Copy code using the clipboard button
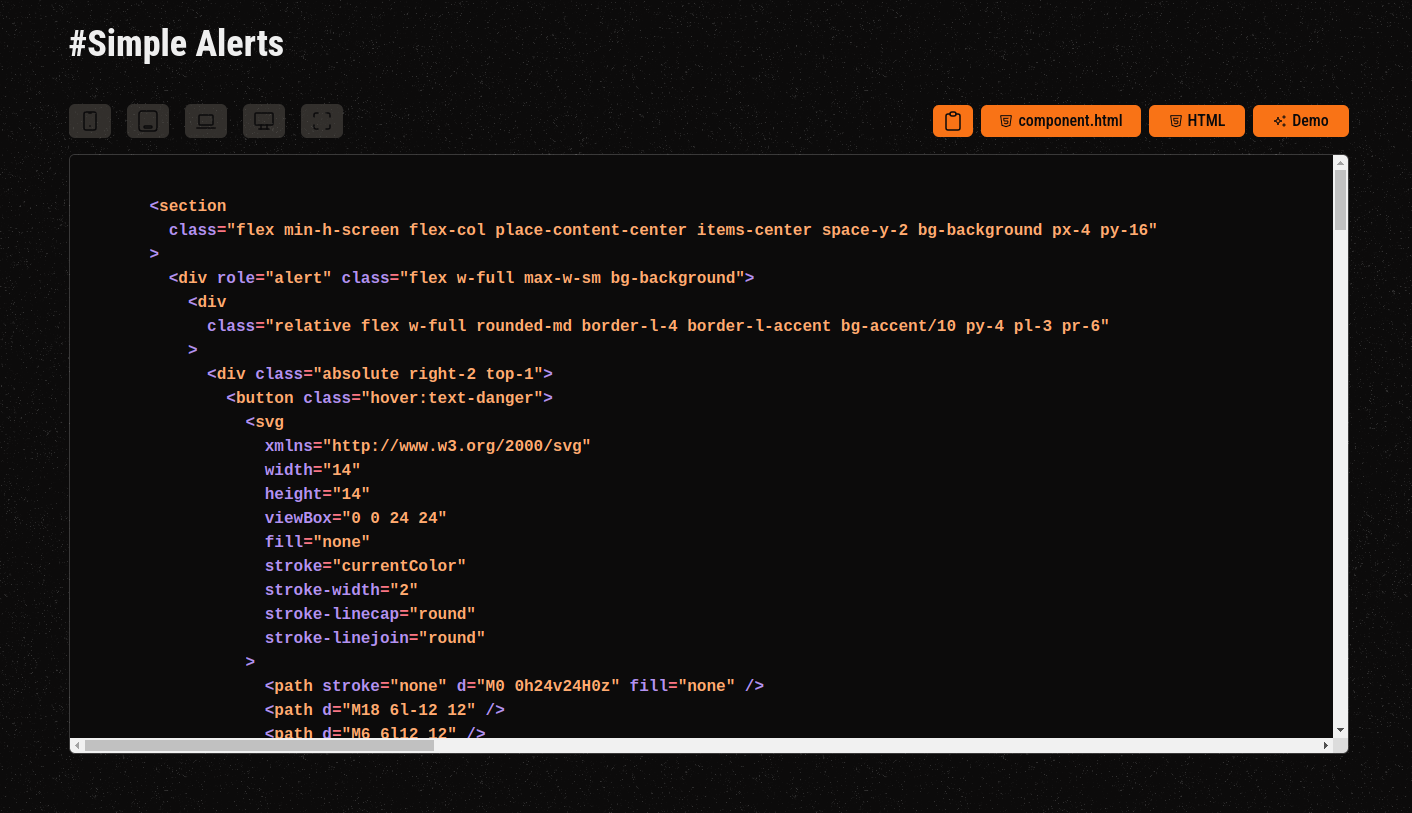The image size is (1412, 813). pyautogui.click(x=952, y=121)
